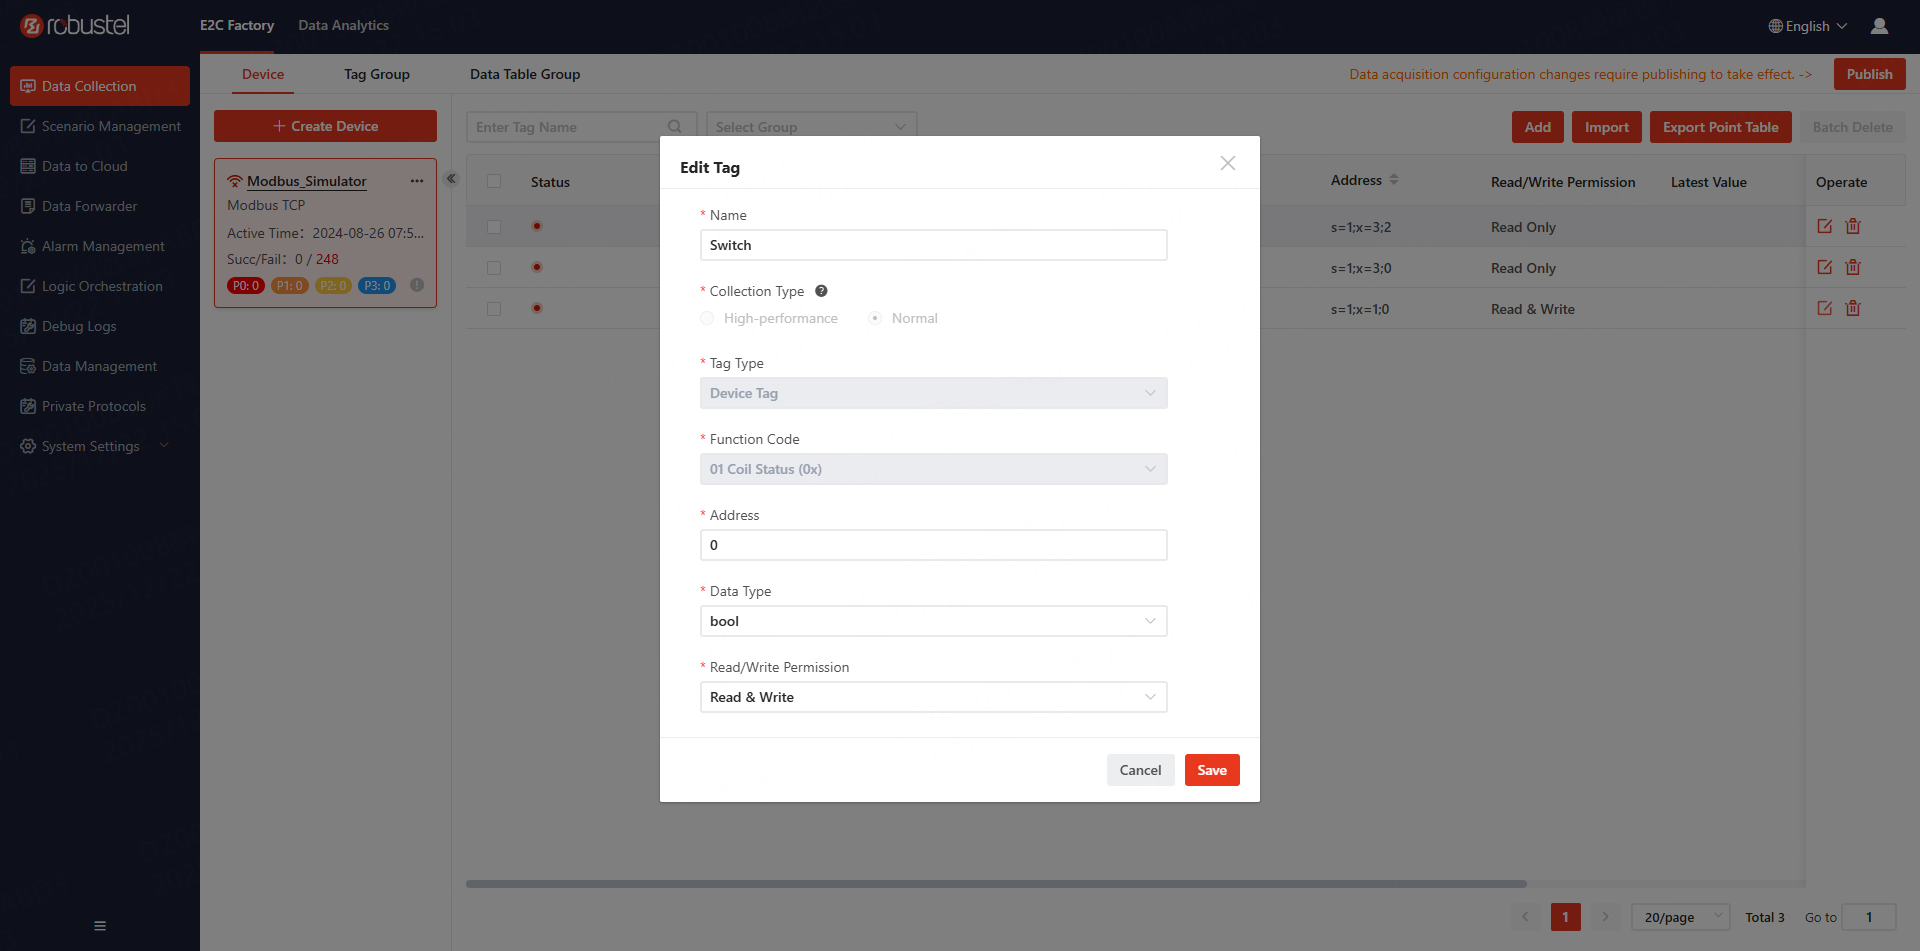
Task: Toggle the select-all checkbox in table header
Action: pyautogui.click(x=494, y=182)
